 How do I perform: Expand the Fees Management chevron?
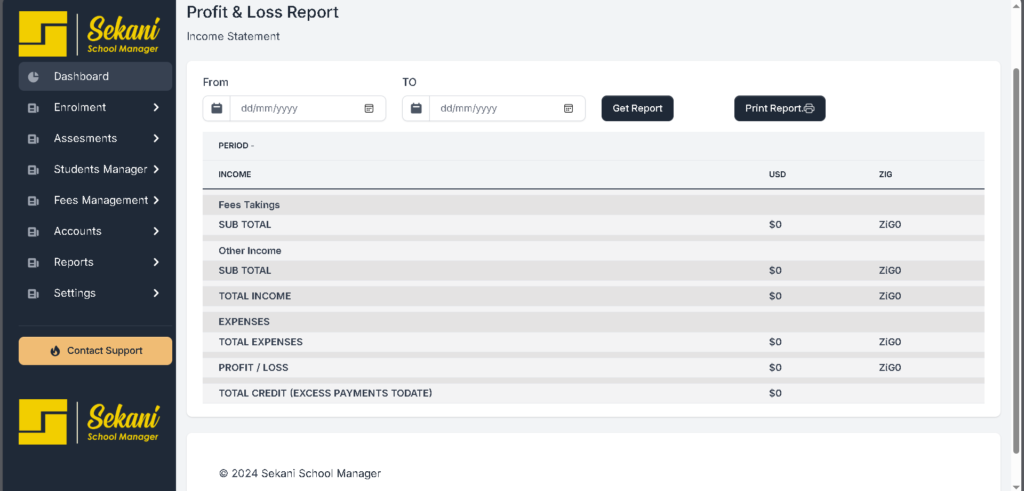click(x=156, y=200)
